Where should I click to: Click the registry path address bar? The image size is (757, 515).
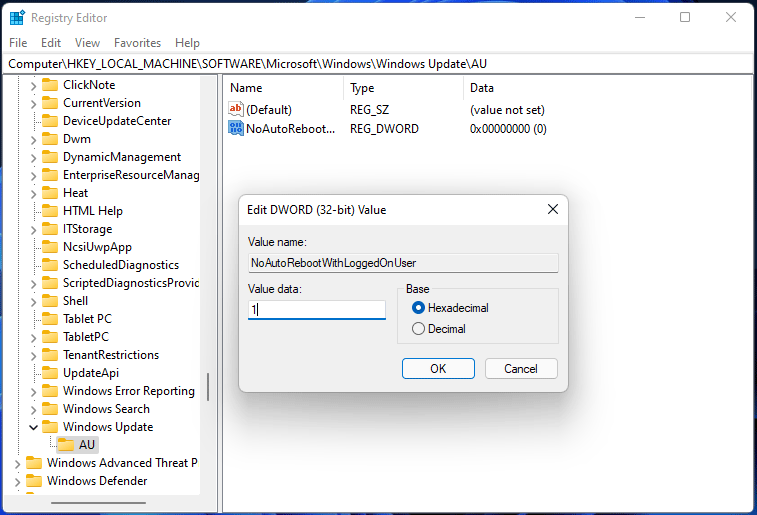click(378, 64)
